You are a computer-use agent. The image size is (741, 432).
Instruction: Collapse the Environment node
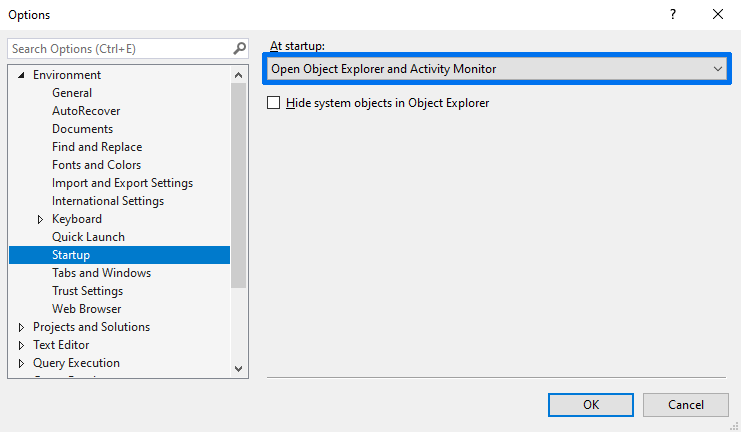coord(21,75)
